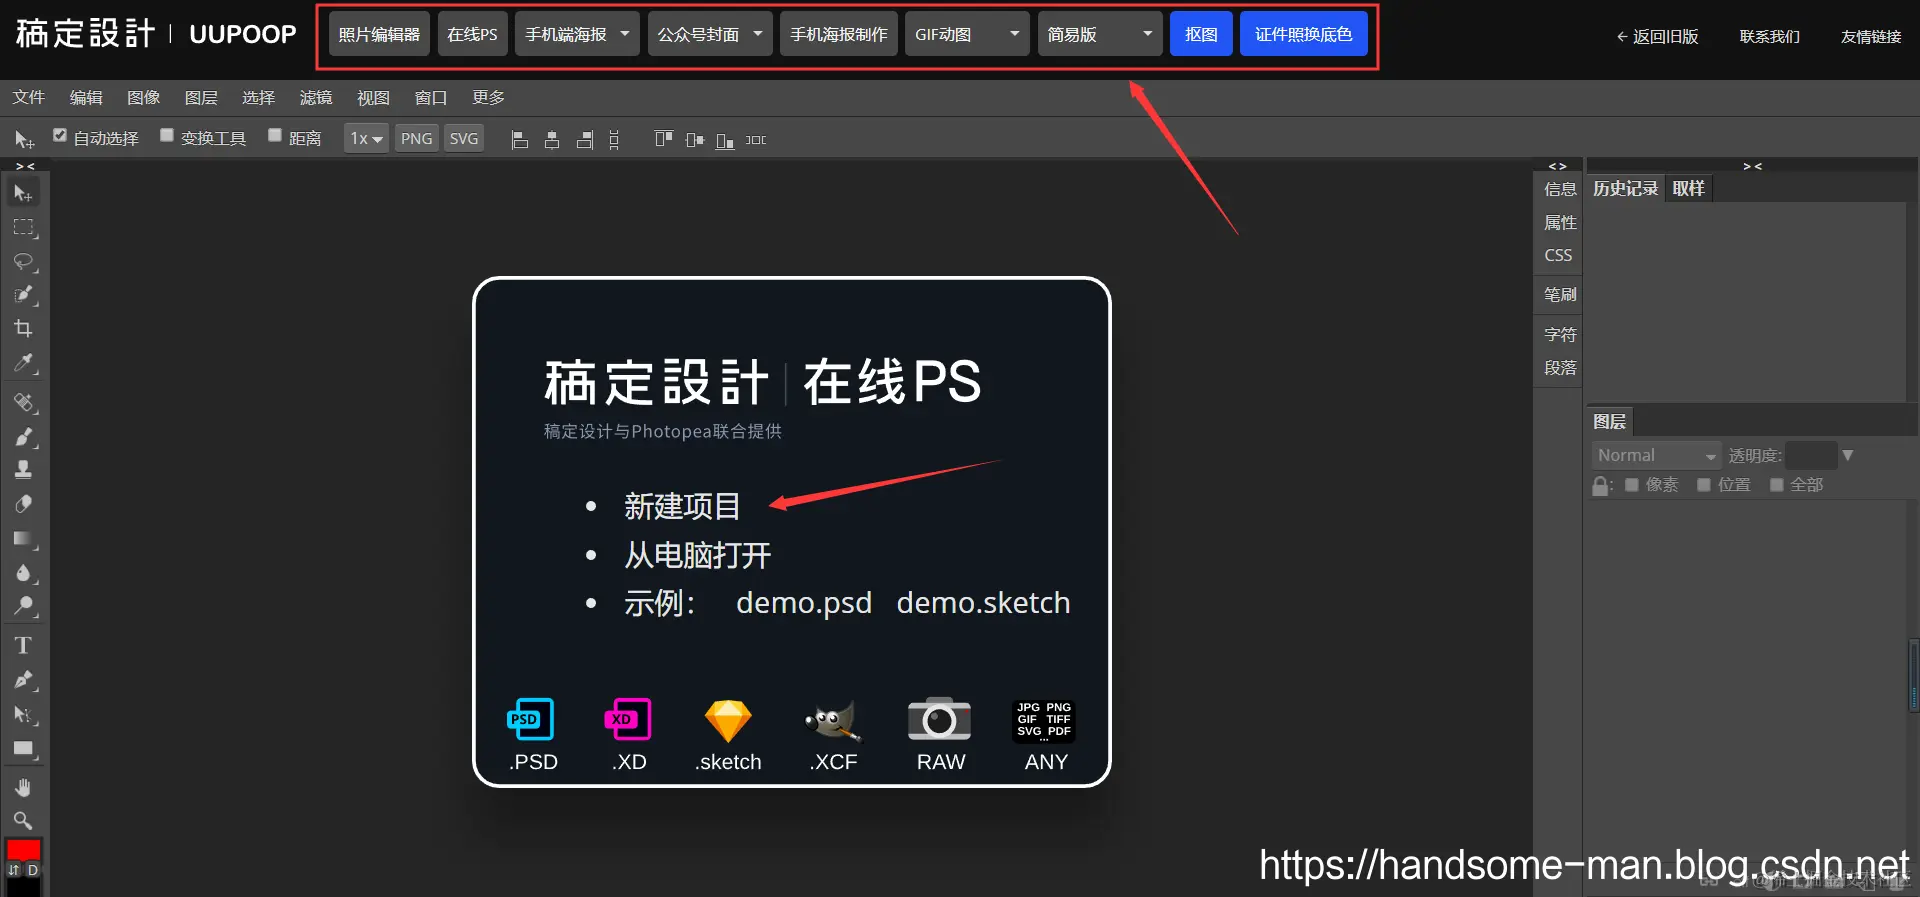Viewport: 1920px width, 897px height.
Task: Select the Brush tool
Action: tap(23, 437)
